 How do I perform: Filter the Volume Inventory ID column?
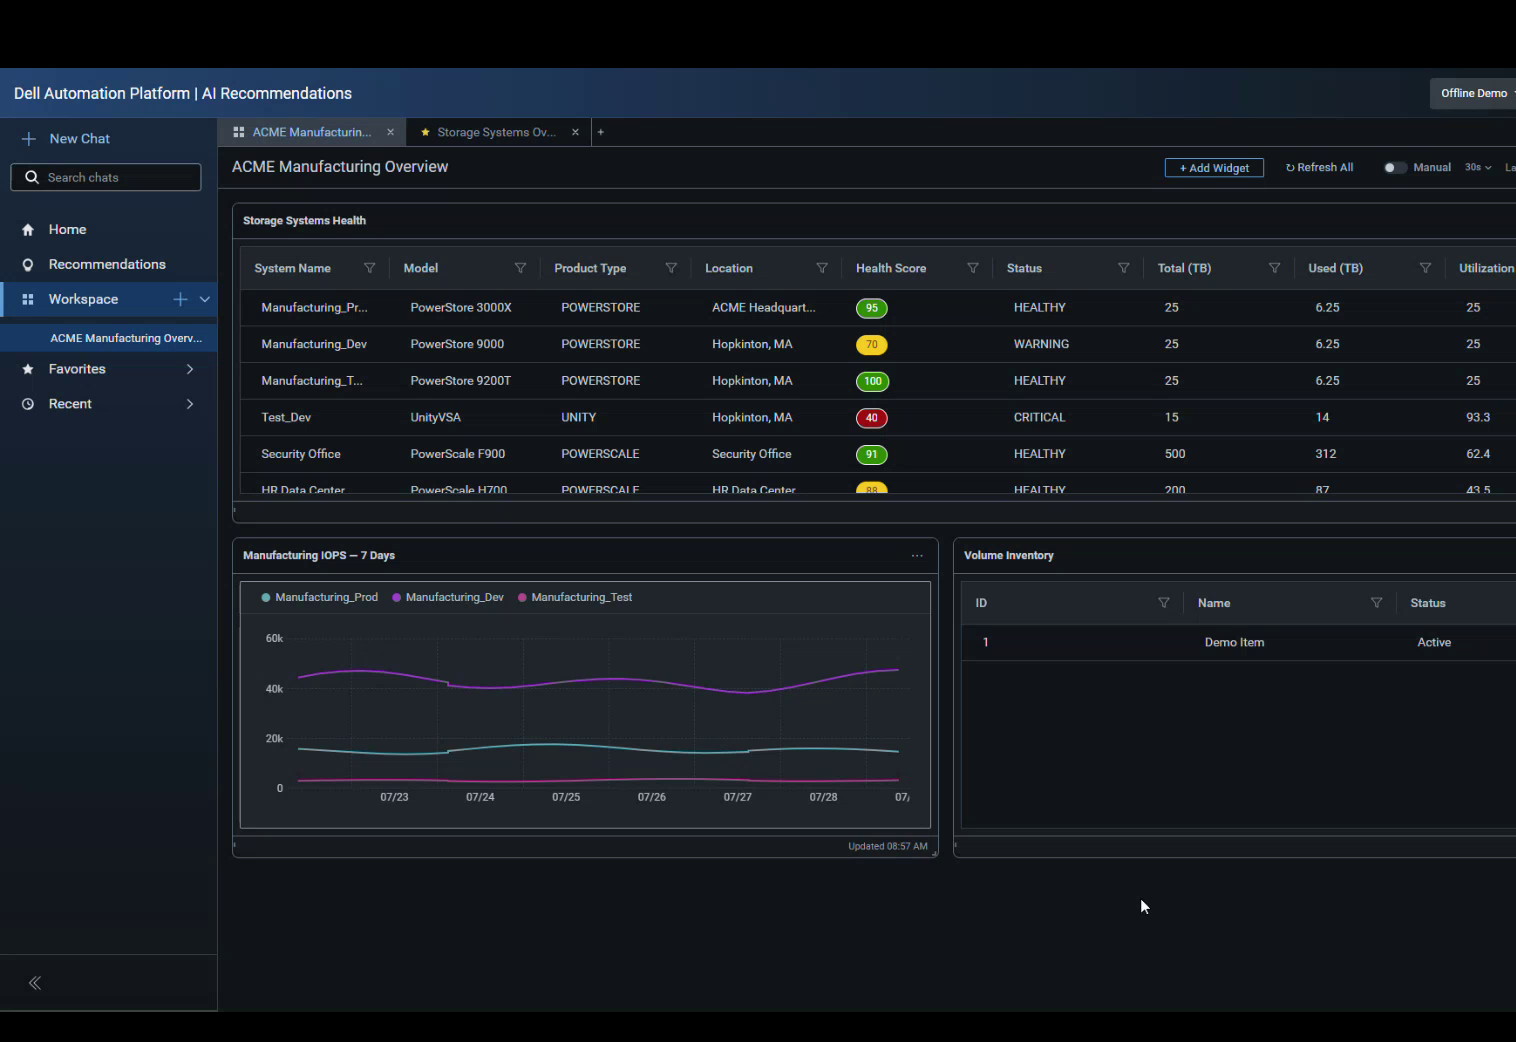click(x=1163, y=603)
